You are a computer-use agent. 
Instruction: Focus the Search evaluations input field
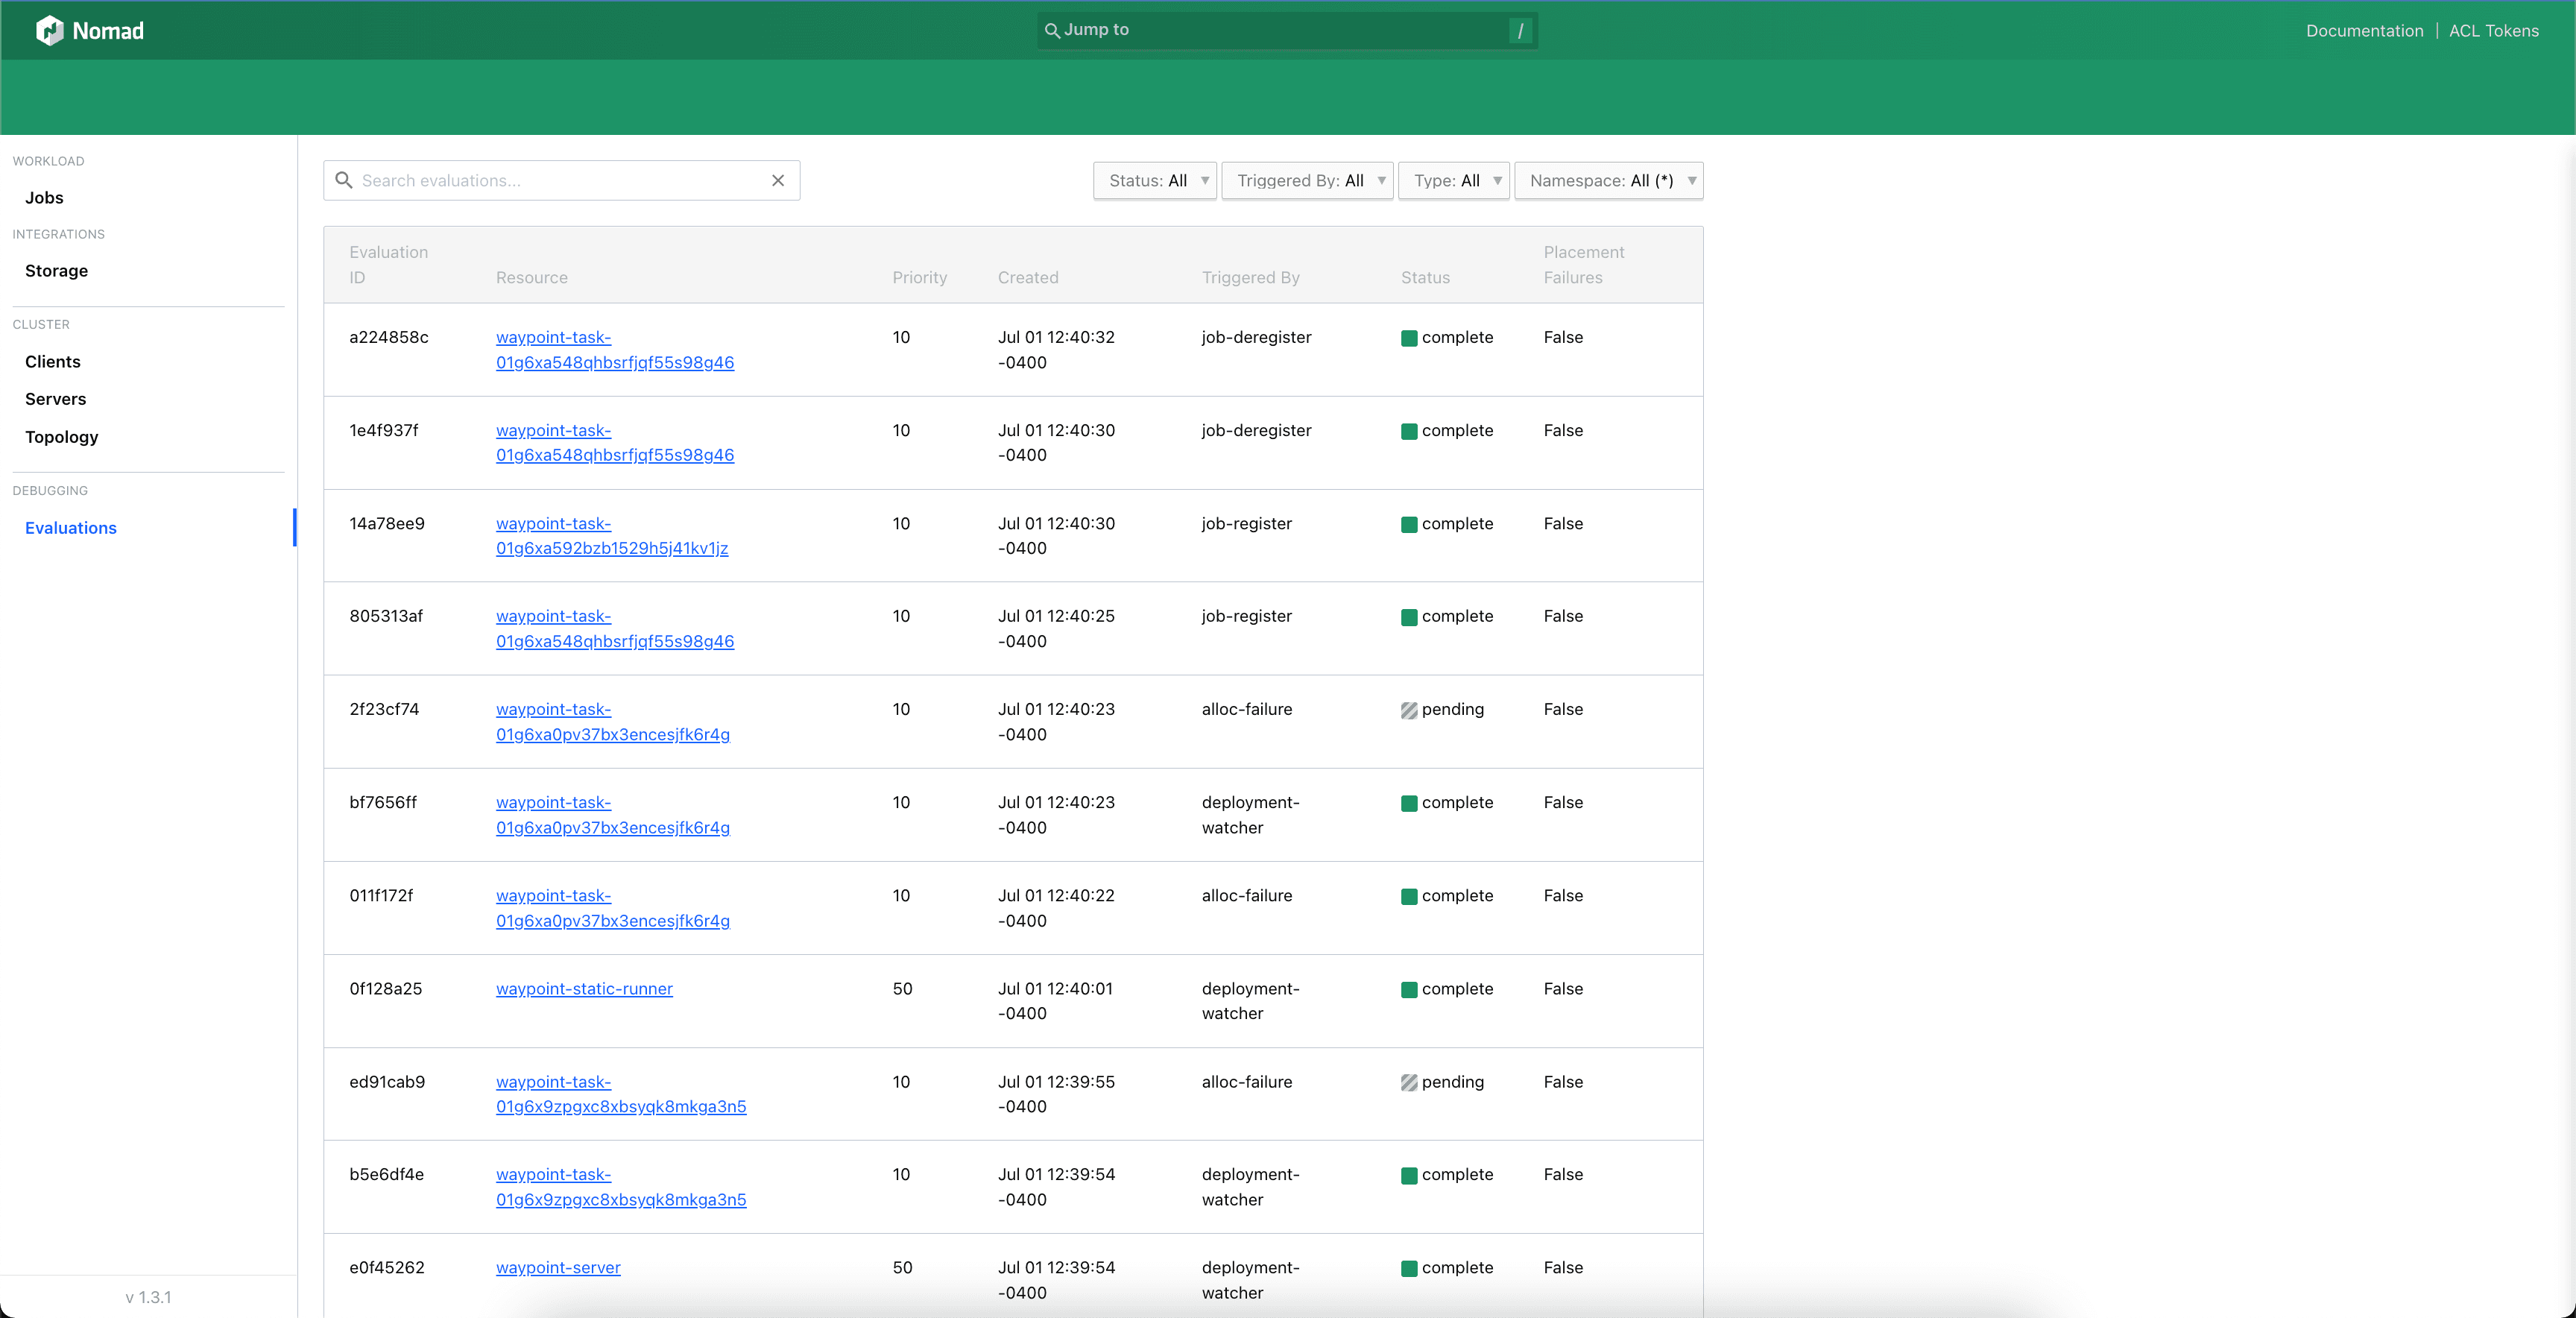pos(560,180)
